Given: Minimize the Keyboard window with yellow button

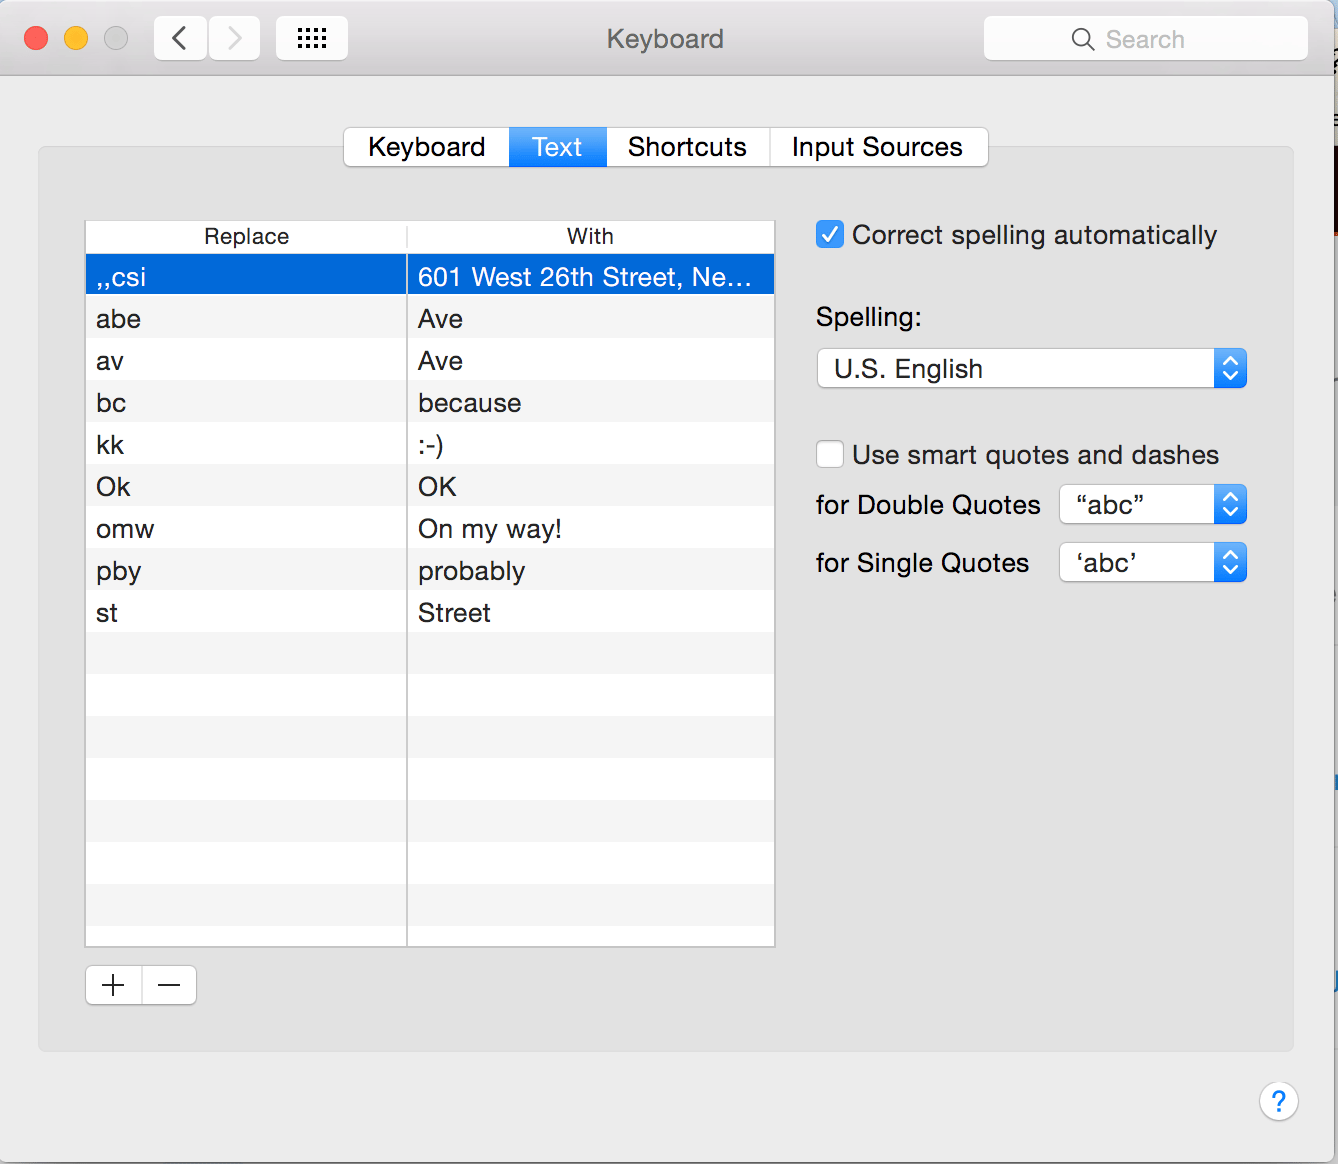Looking at the screenshot, I should (x=76, y=38).
